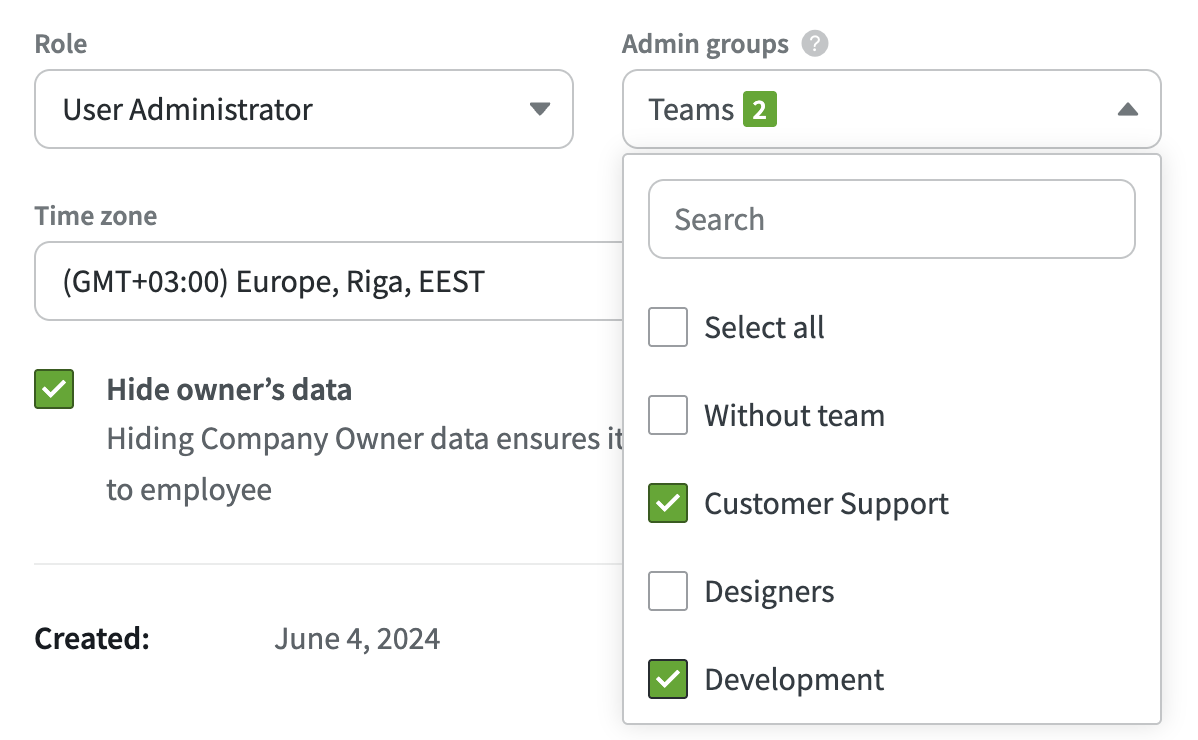
Task: Click the Hide owner's data label
Action: [x=229, y=389]
